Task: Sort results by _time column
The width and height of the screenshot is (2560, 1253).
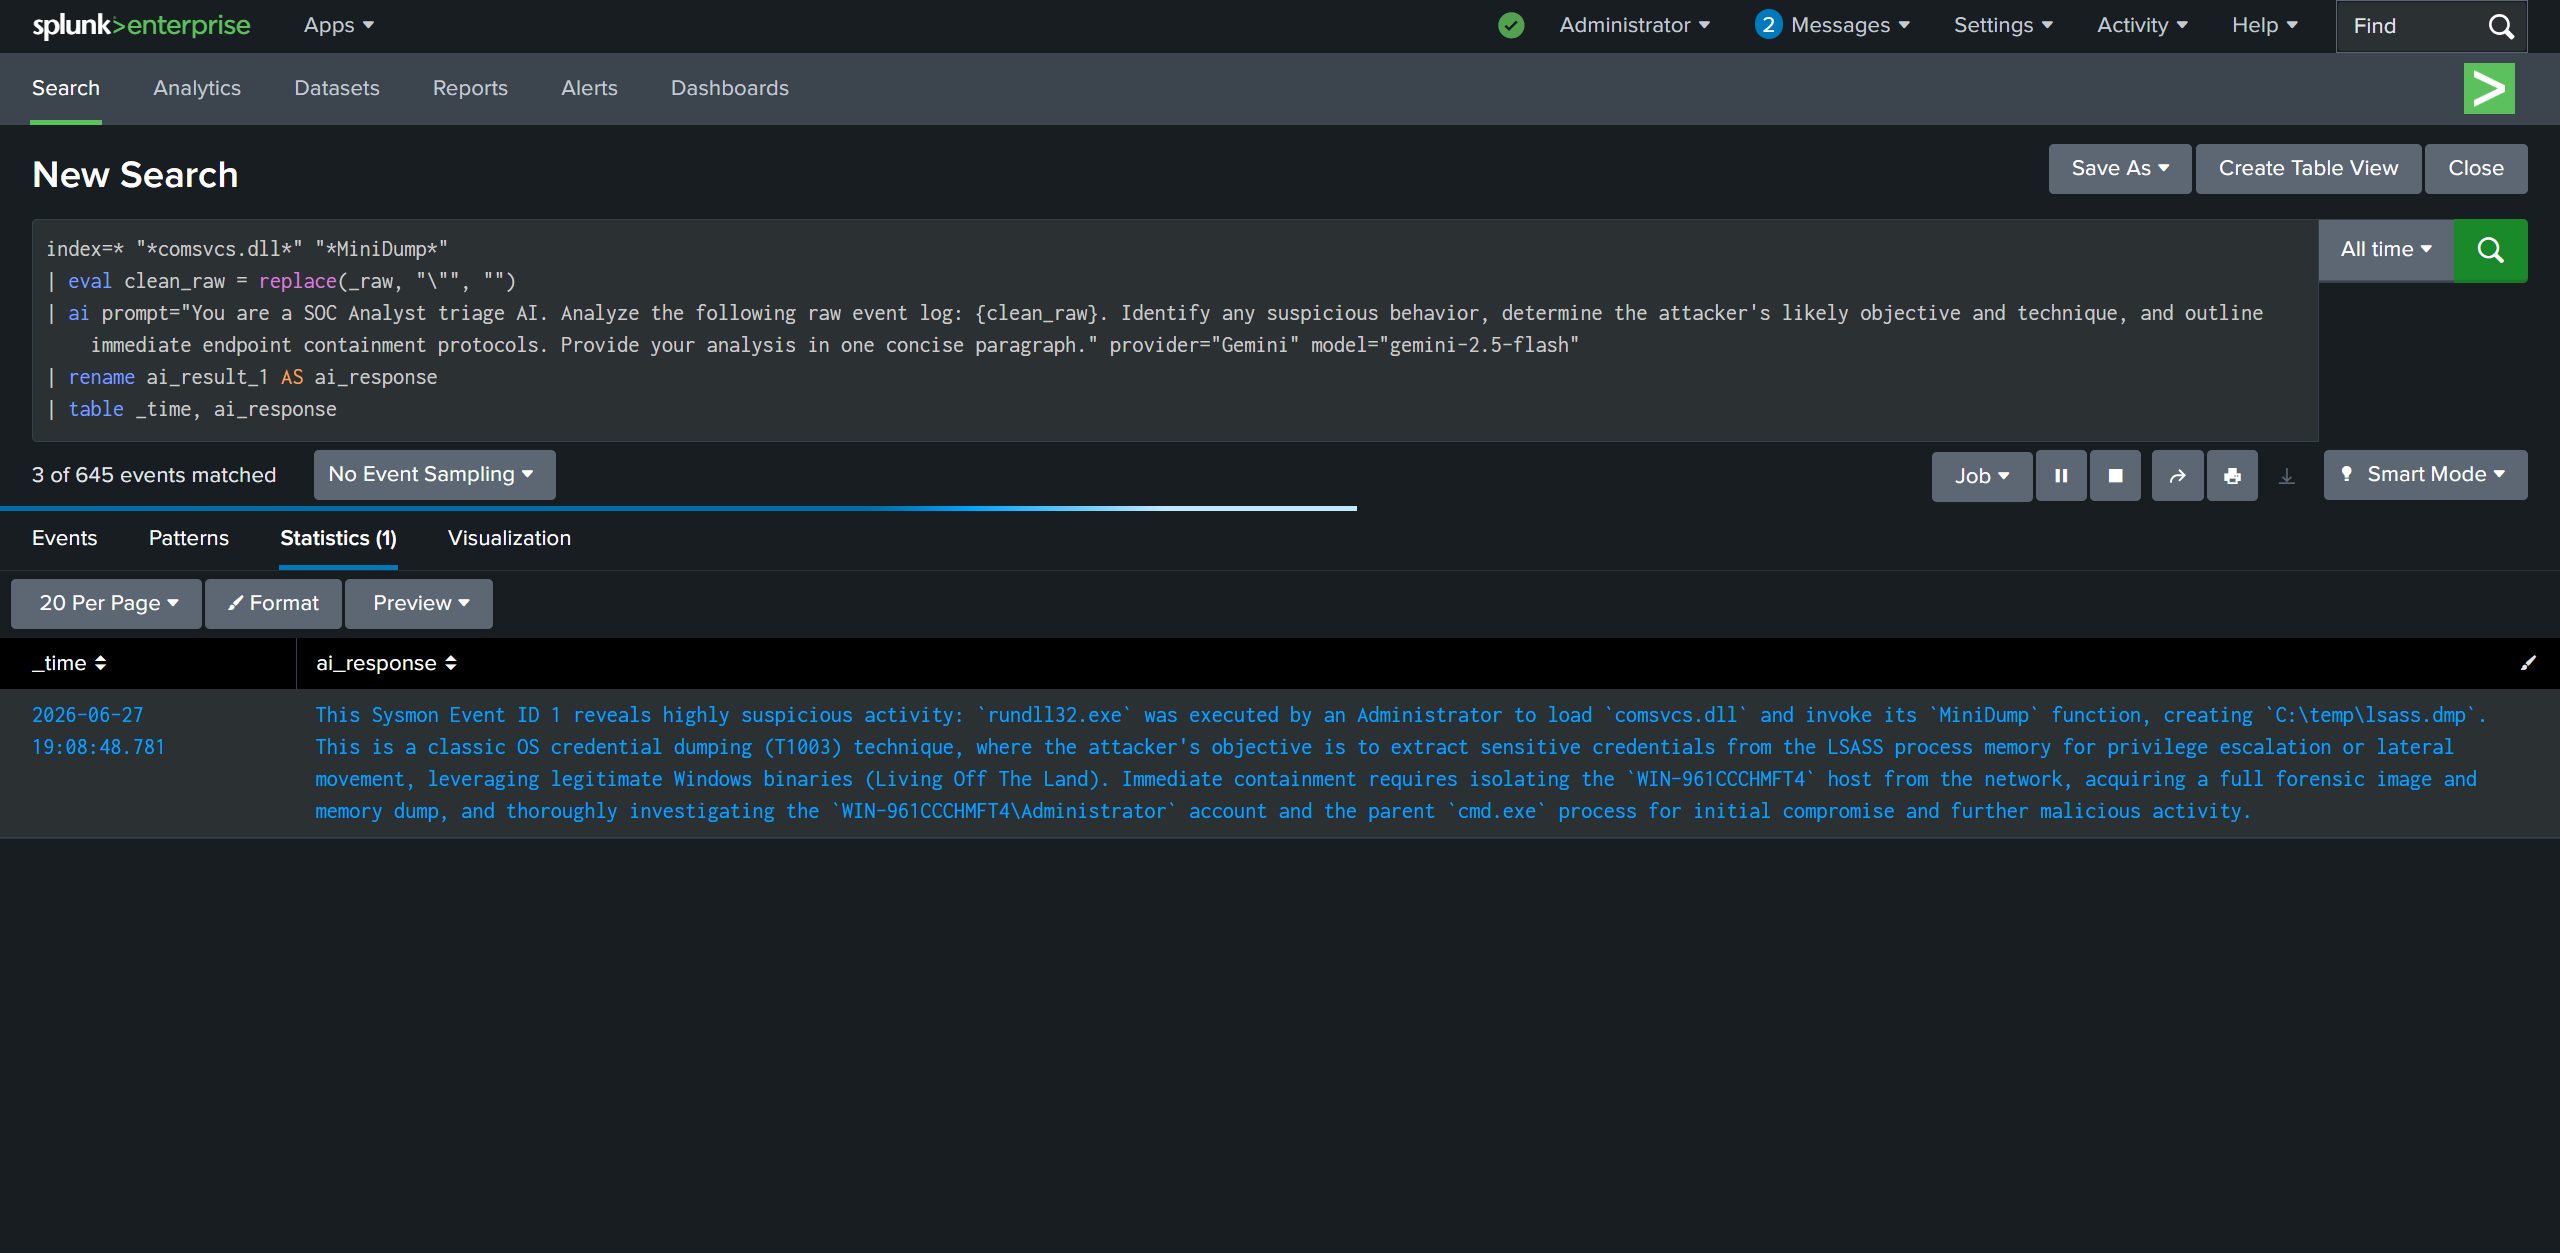Action: pyautogui.click(x=69, y=663)
